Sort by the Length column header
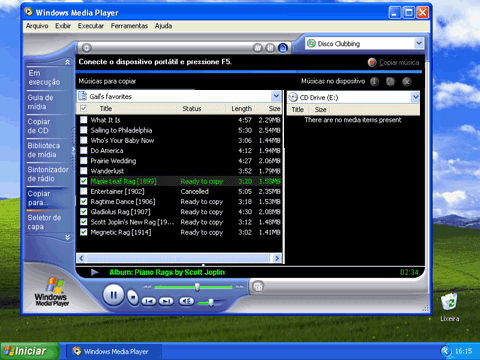This screenshot has width=480, height=360. [x=241, y=108]
